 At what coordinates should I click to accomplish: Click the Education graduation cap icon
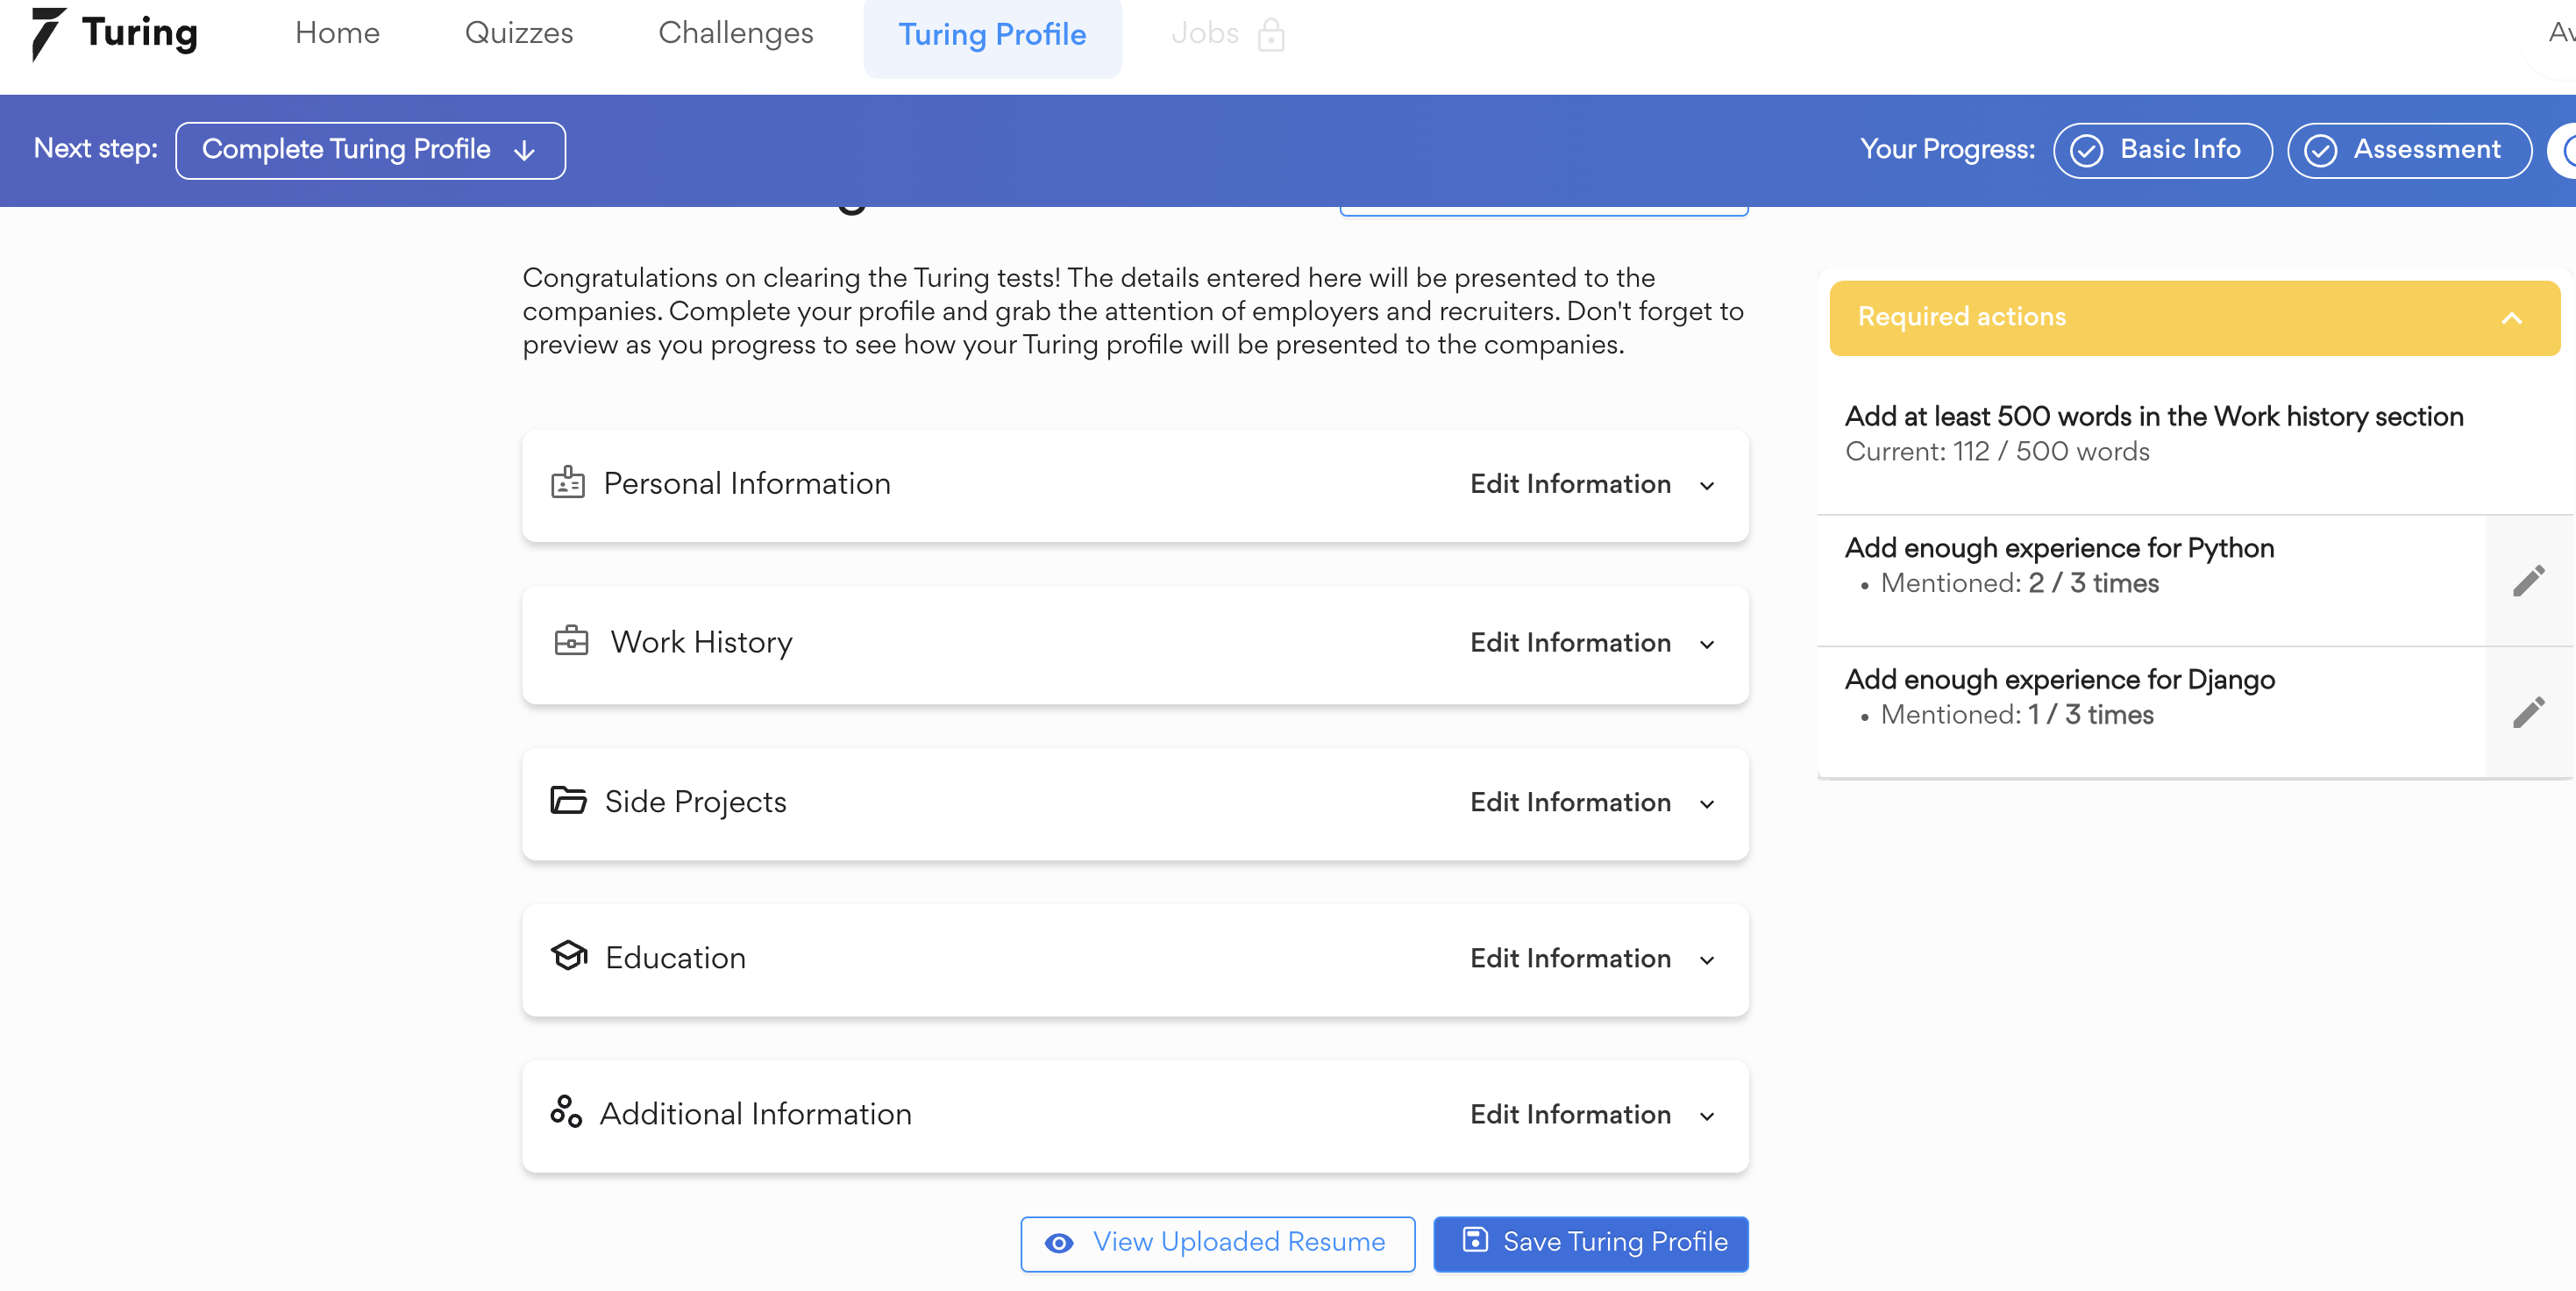569,956
